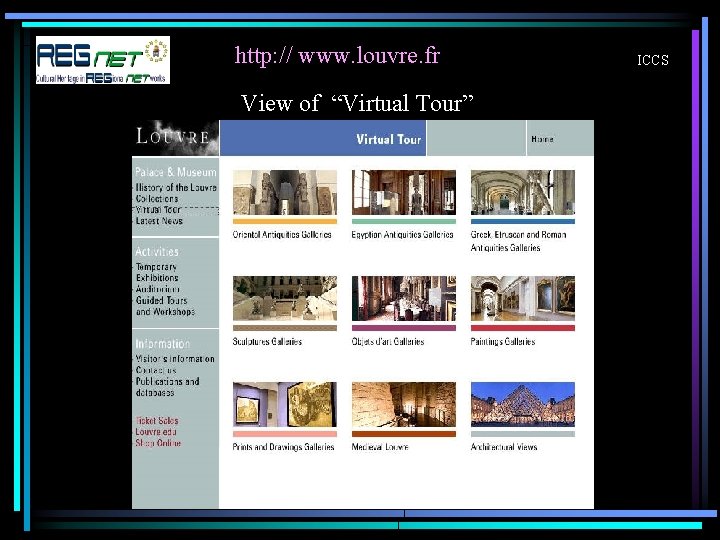
Task: Click the REGNET logo on the slide
Action: pyautogui.click(x=103, y=60)
